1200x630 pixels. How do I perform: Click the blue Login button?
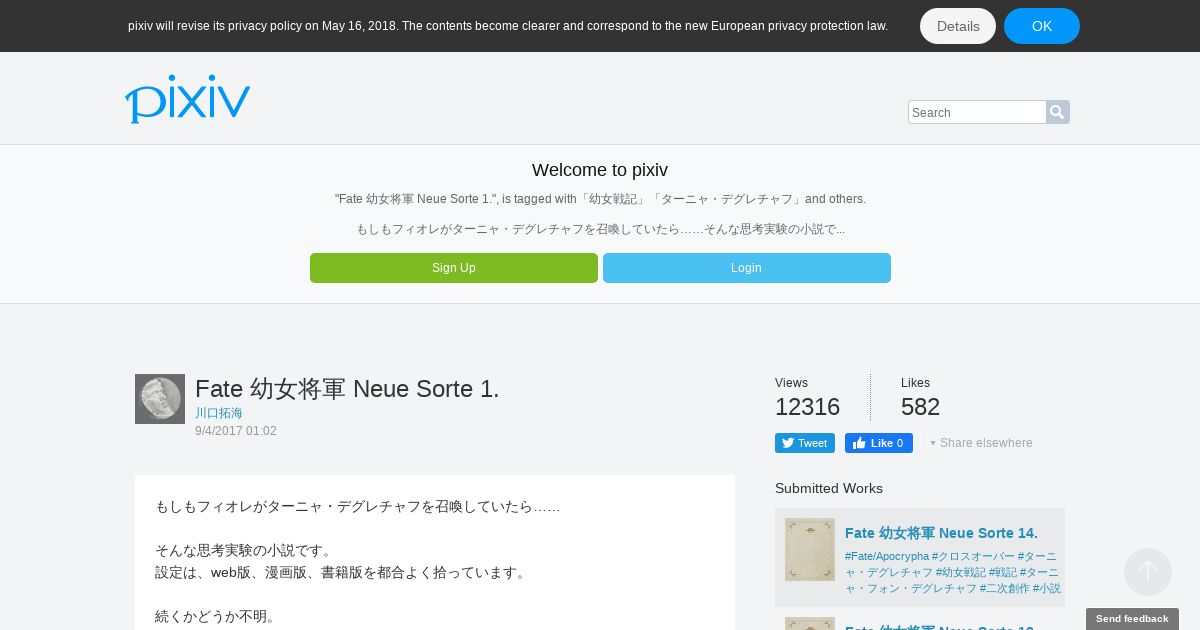pos(747,268)
